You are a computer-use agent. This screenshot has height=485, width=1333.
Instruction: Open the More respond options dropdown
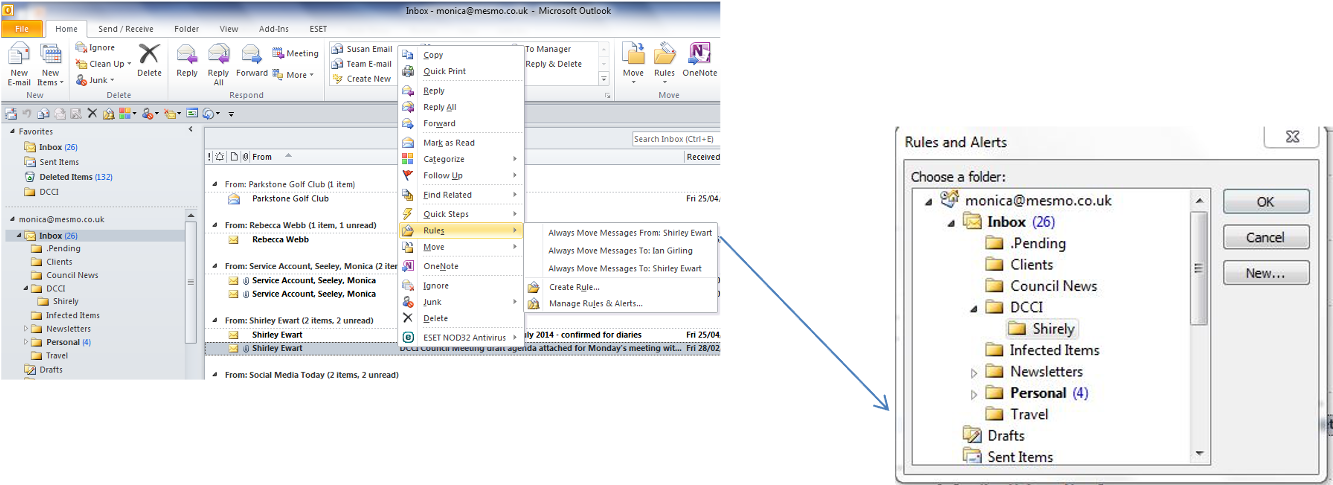[x=295, y=75]
